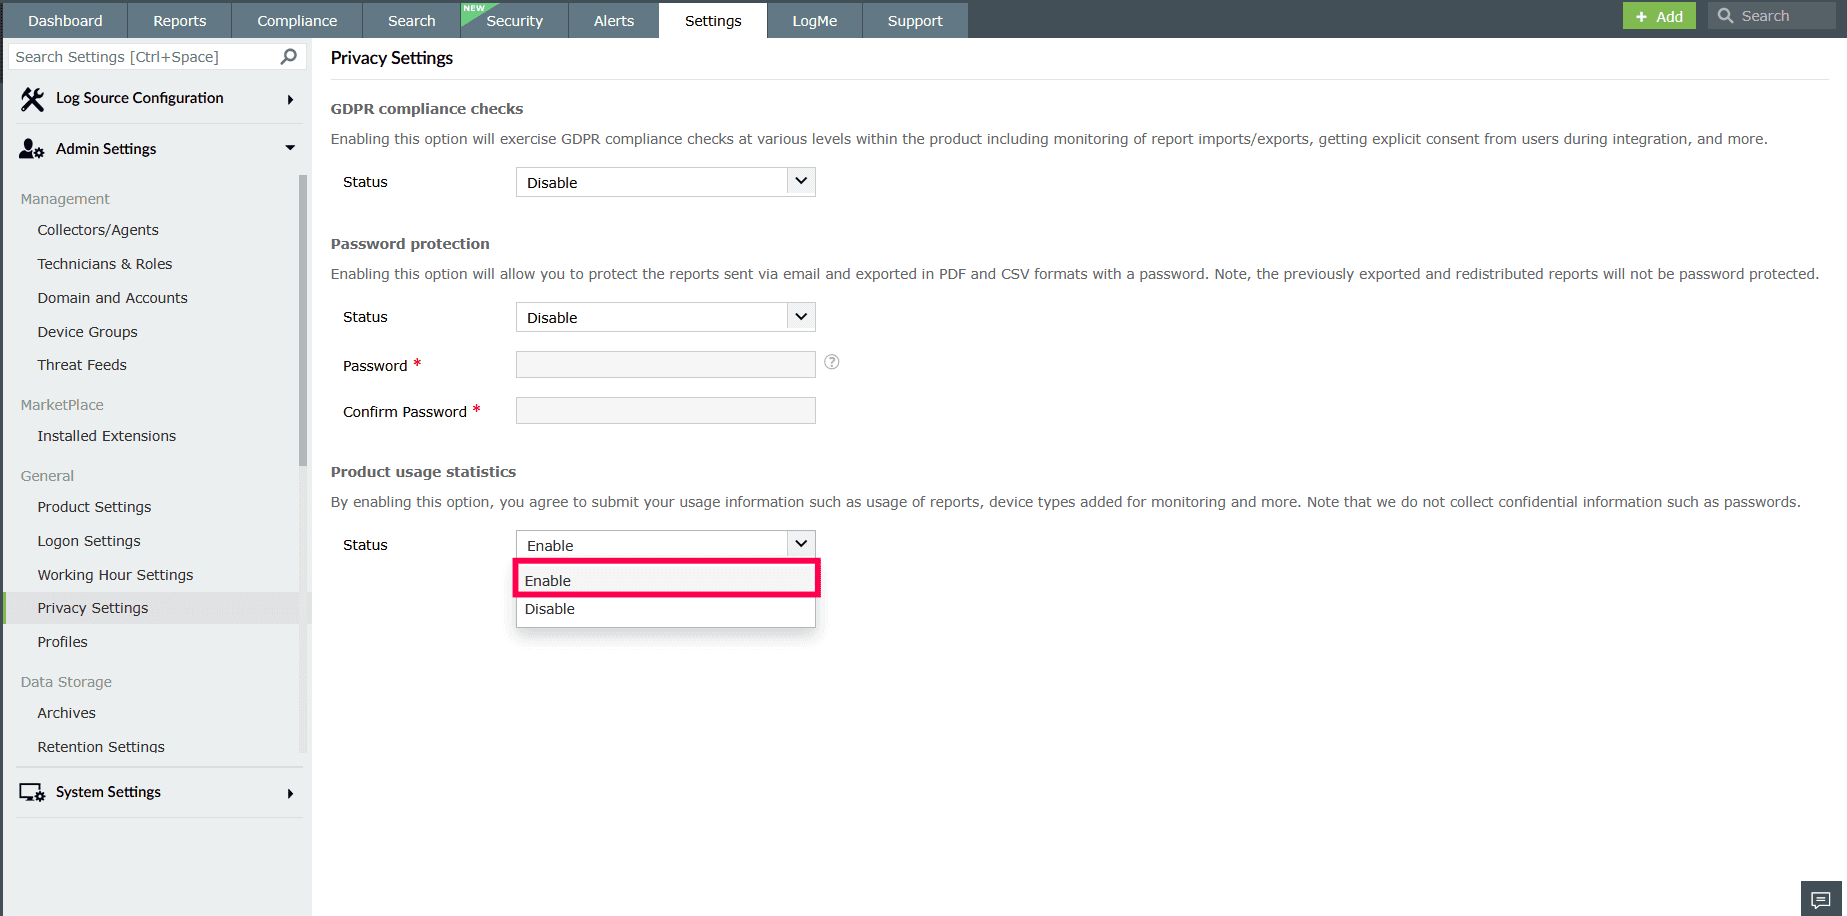Open Installed Extensions
The width and height of the screenshot is (1847, 916).
[107, 436]
